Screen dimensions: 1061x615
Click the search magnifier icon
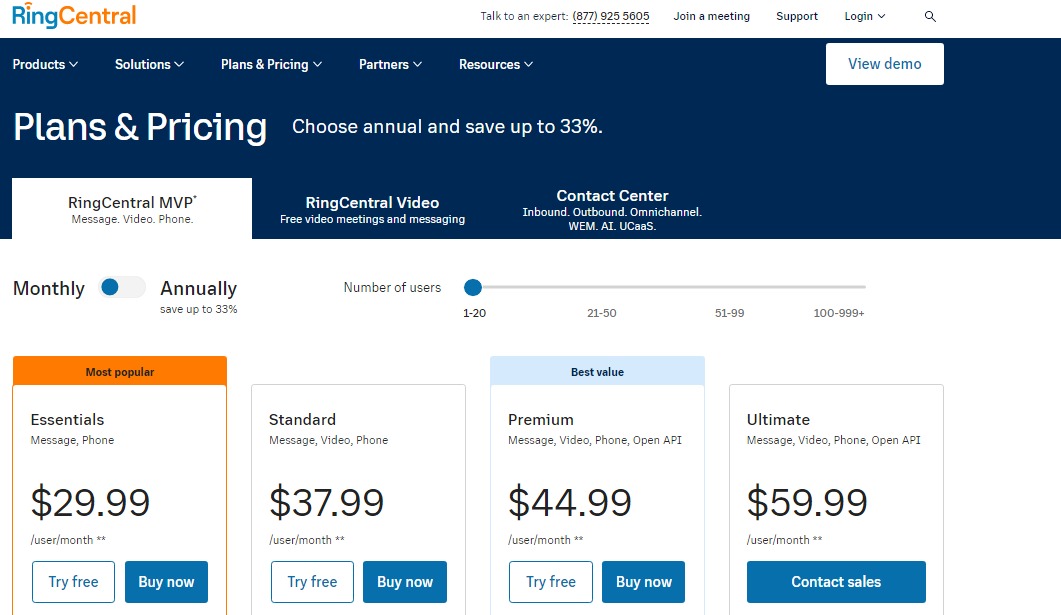930,16
